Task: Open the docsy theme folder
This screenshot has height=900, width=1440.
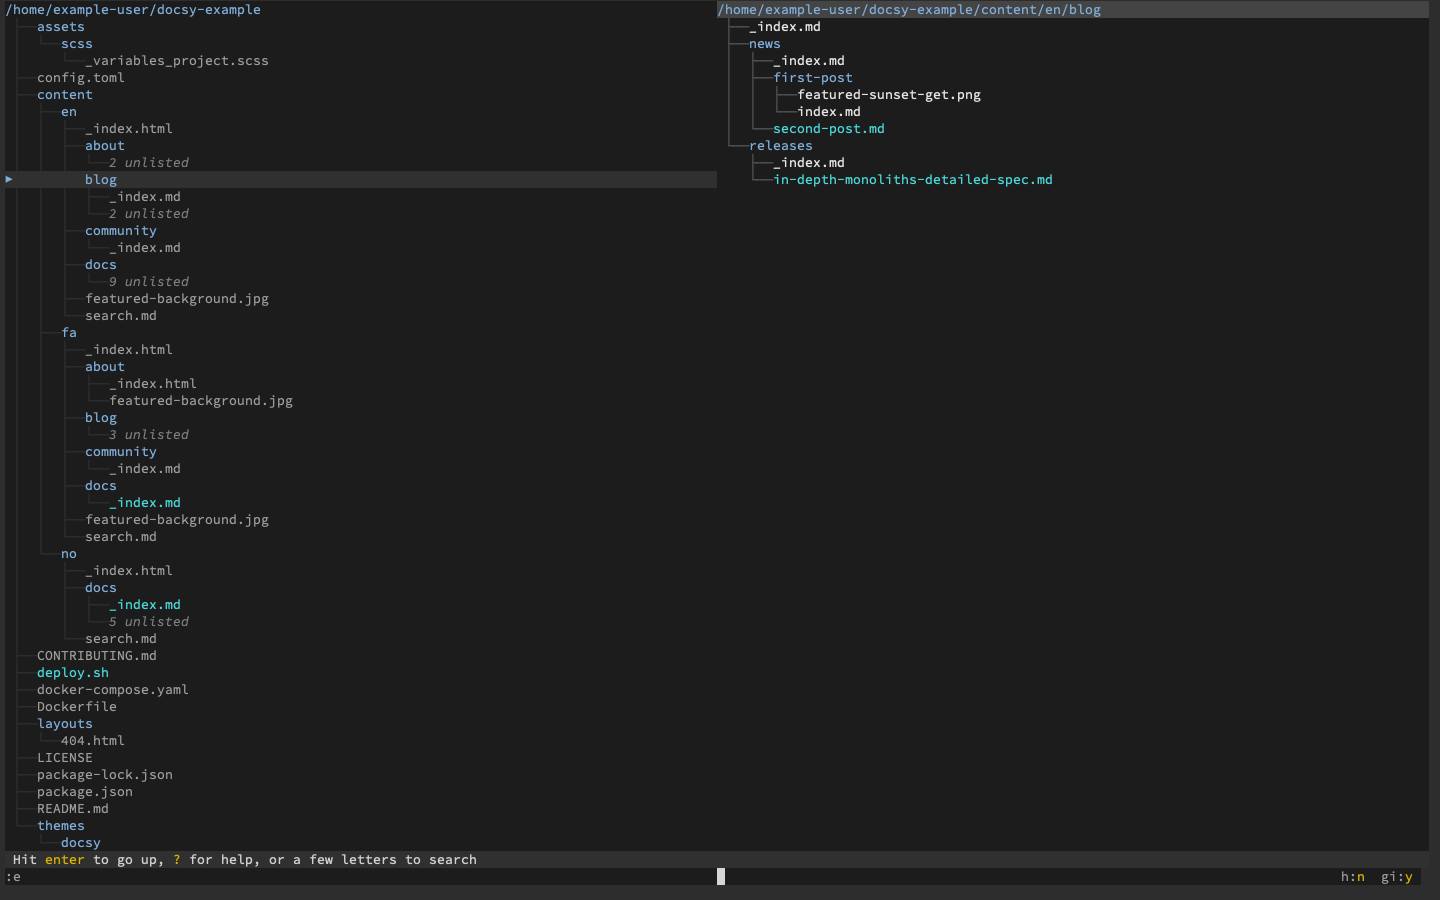Action: (80, 842)
